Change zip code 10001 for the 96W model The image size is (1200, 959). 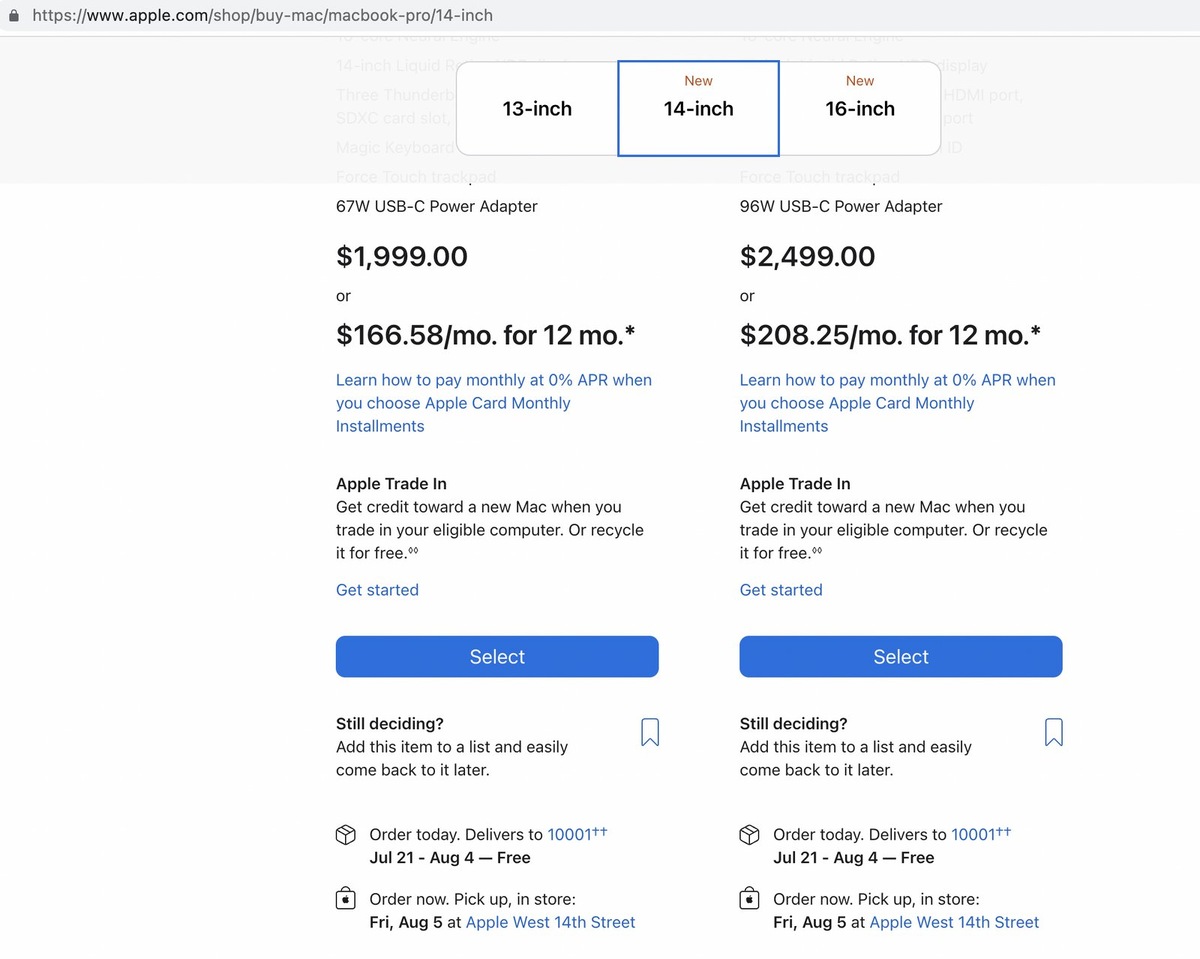coord(981,834)
